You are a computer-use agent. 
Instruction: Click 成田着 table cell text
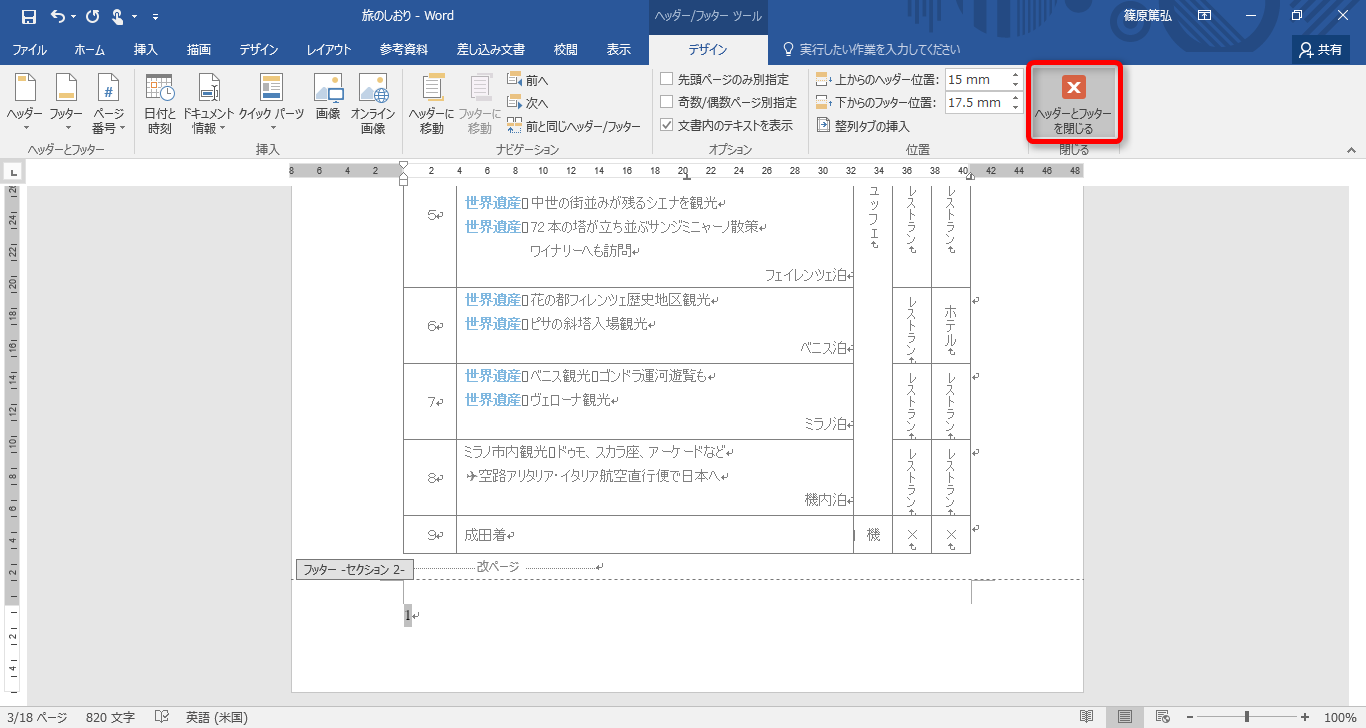[485, 535]
